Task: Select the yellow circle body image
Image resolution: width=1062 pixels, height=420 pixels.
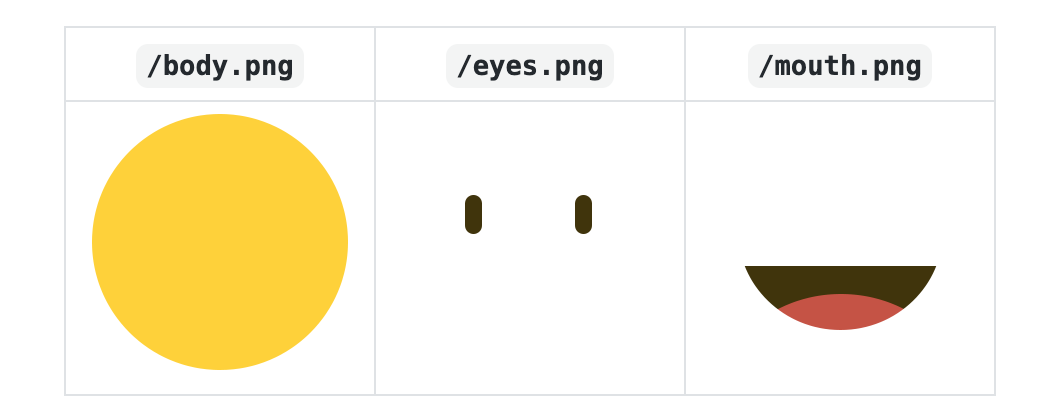Action: pyautogui.click(x=220, y=242)
